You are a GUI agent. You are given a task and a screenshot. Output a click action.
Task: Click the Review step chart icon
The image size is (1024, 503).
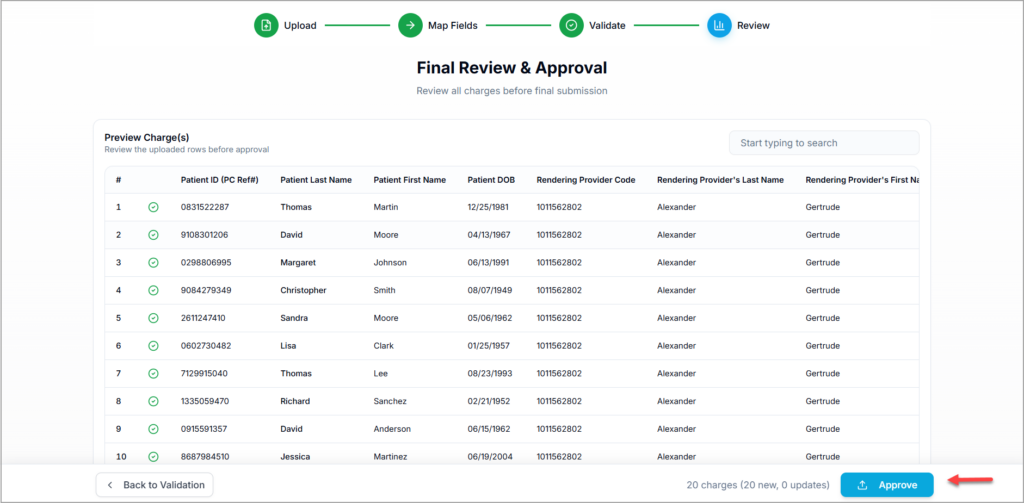pos(719,25)
